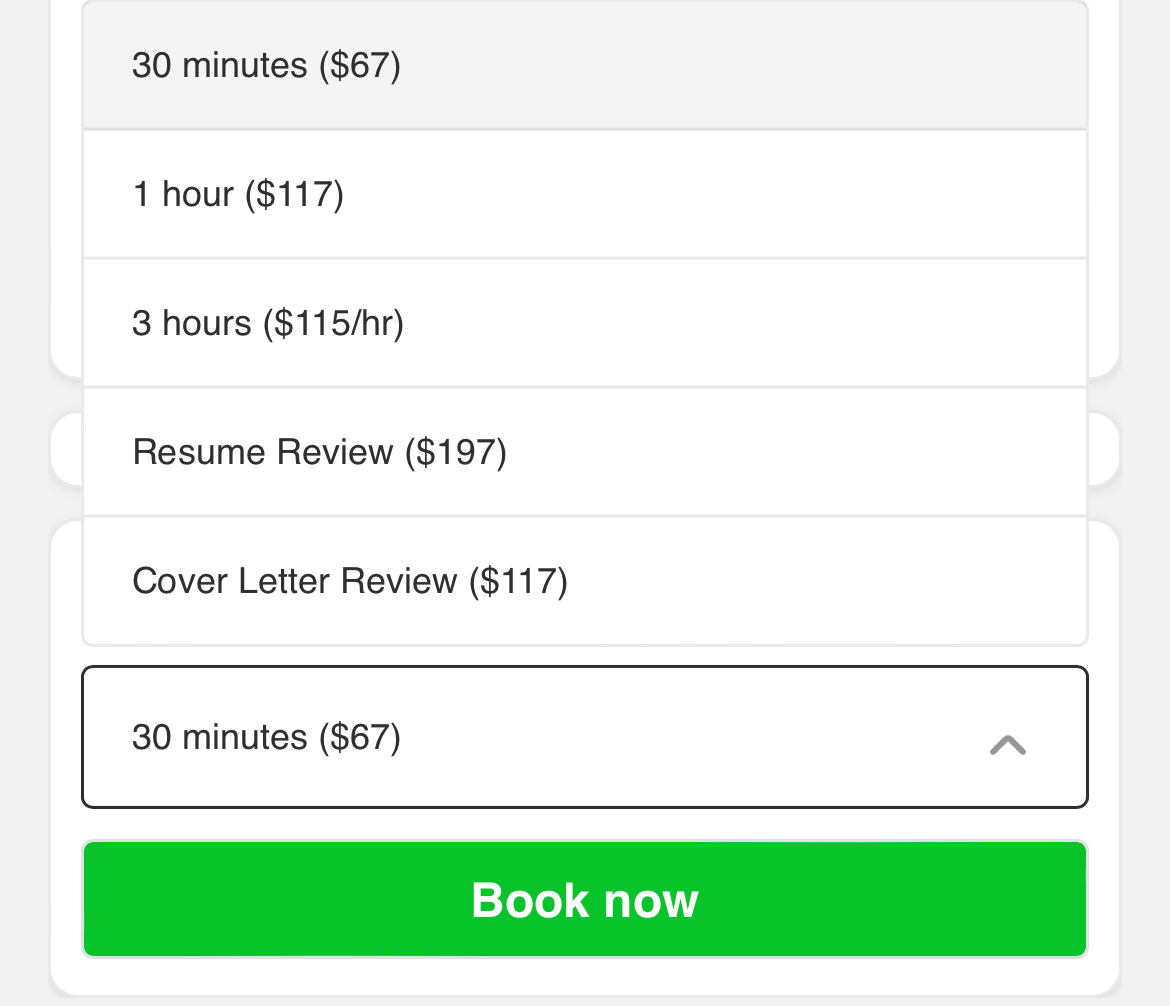Screen dimensions: 1170x1006
Task: Click the session type dropdown field
Action: pyautogui.click(x=584, y=737)
